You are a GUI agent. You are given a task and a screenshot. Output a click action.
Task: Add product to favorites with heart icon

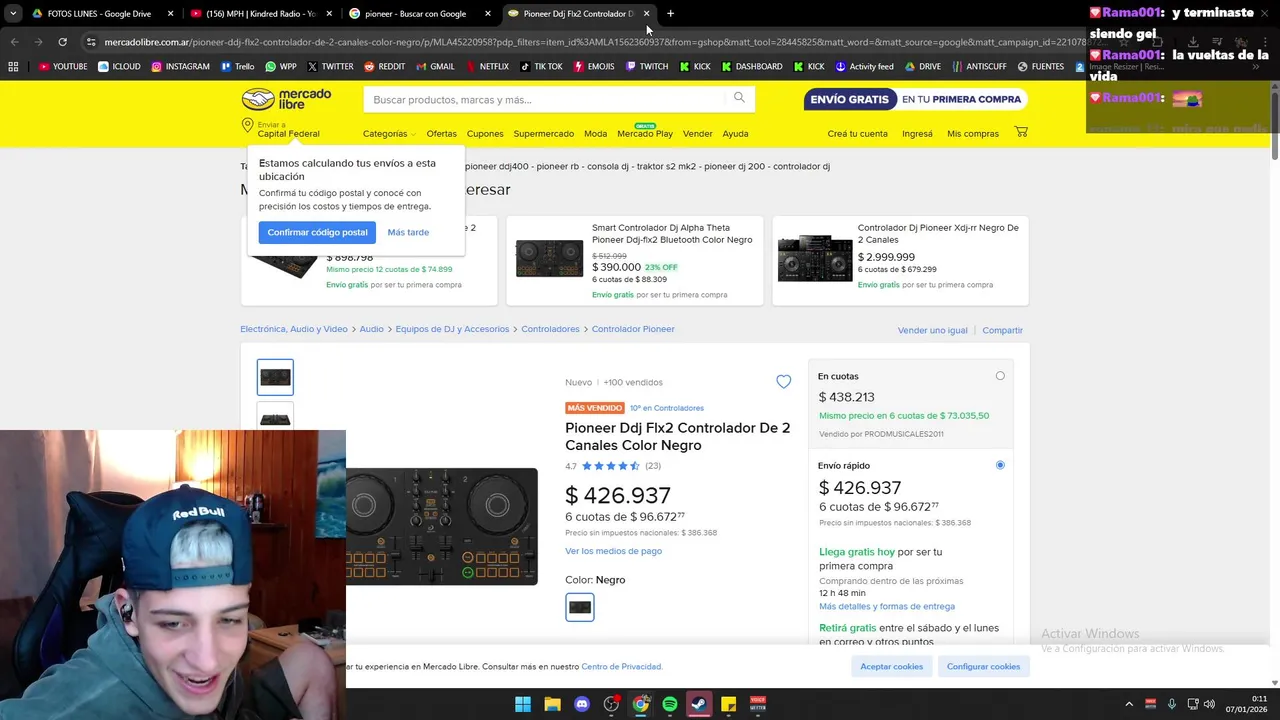[783, 382]
